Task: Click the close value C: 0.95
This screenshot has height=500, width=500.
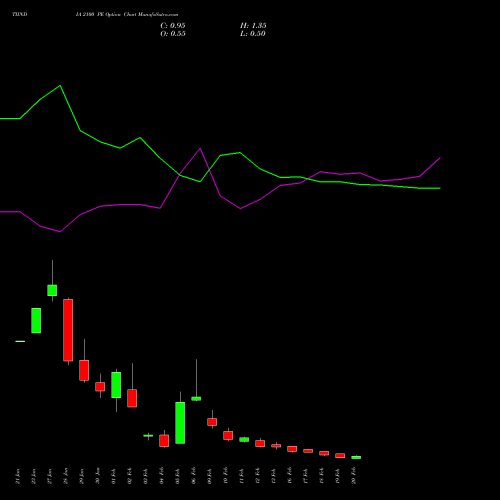Action: point(173,26)
